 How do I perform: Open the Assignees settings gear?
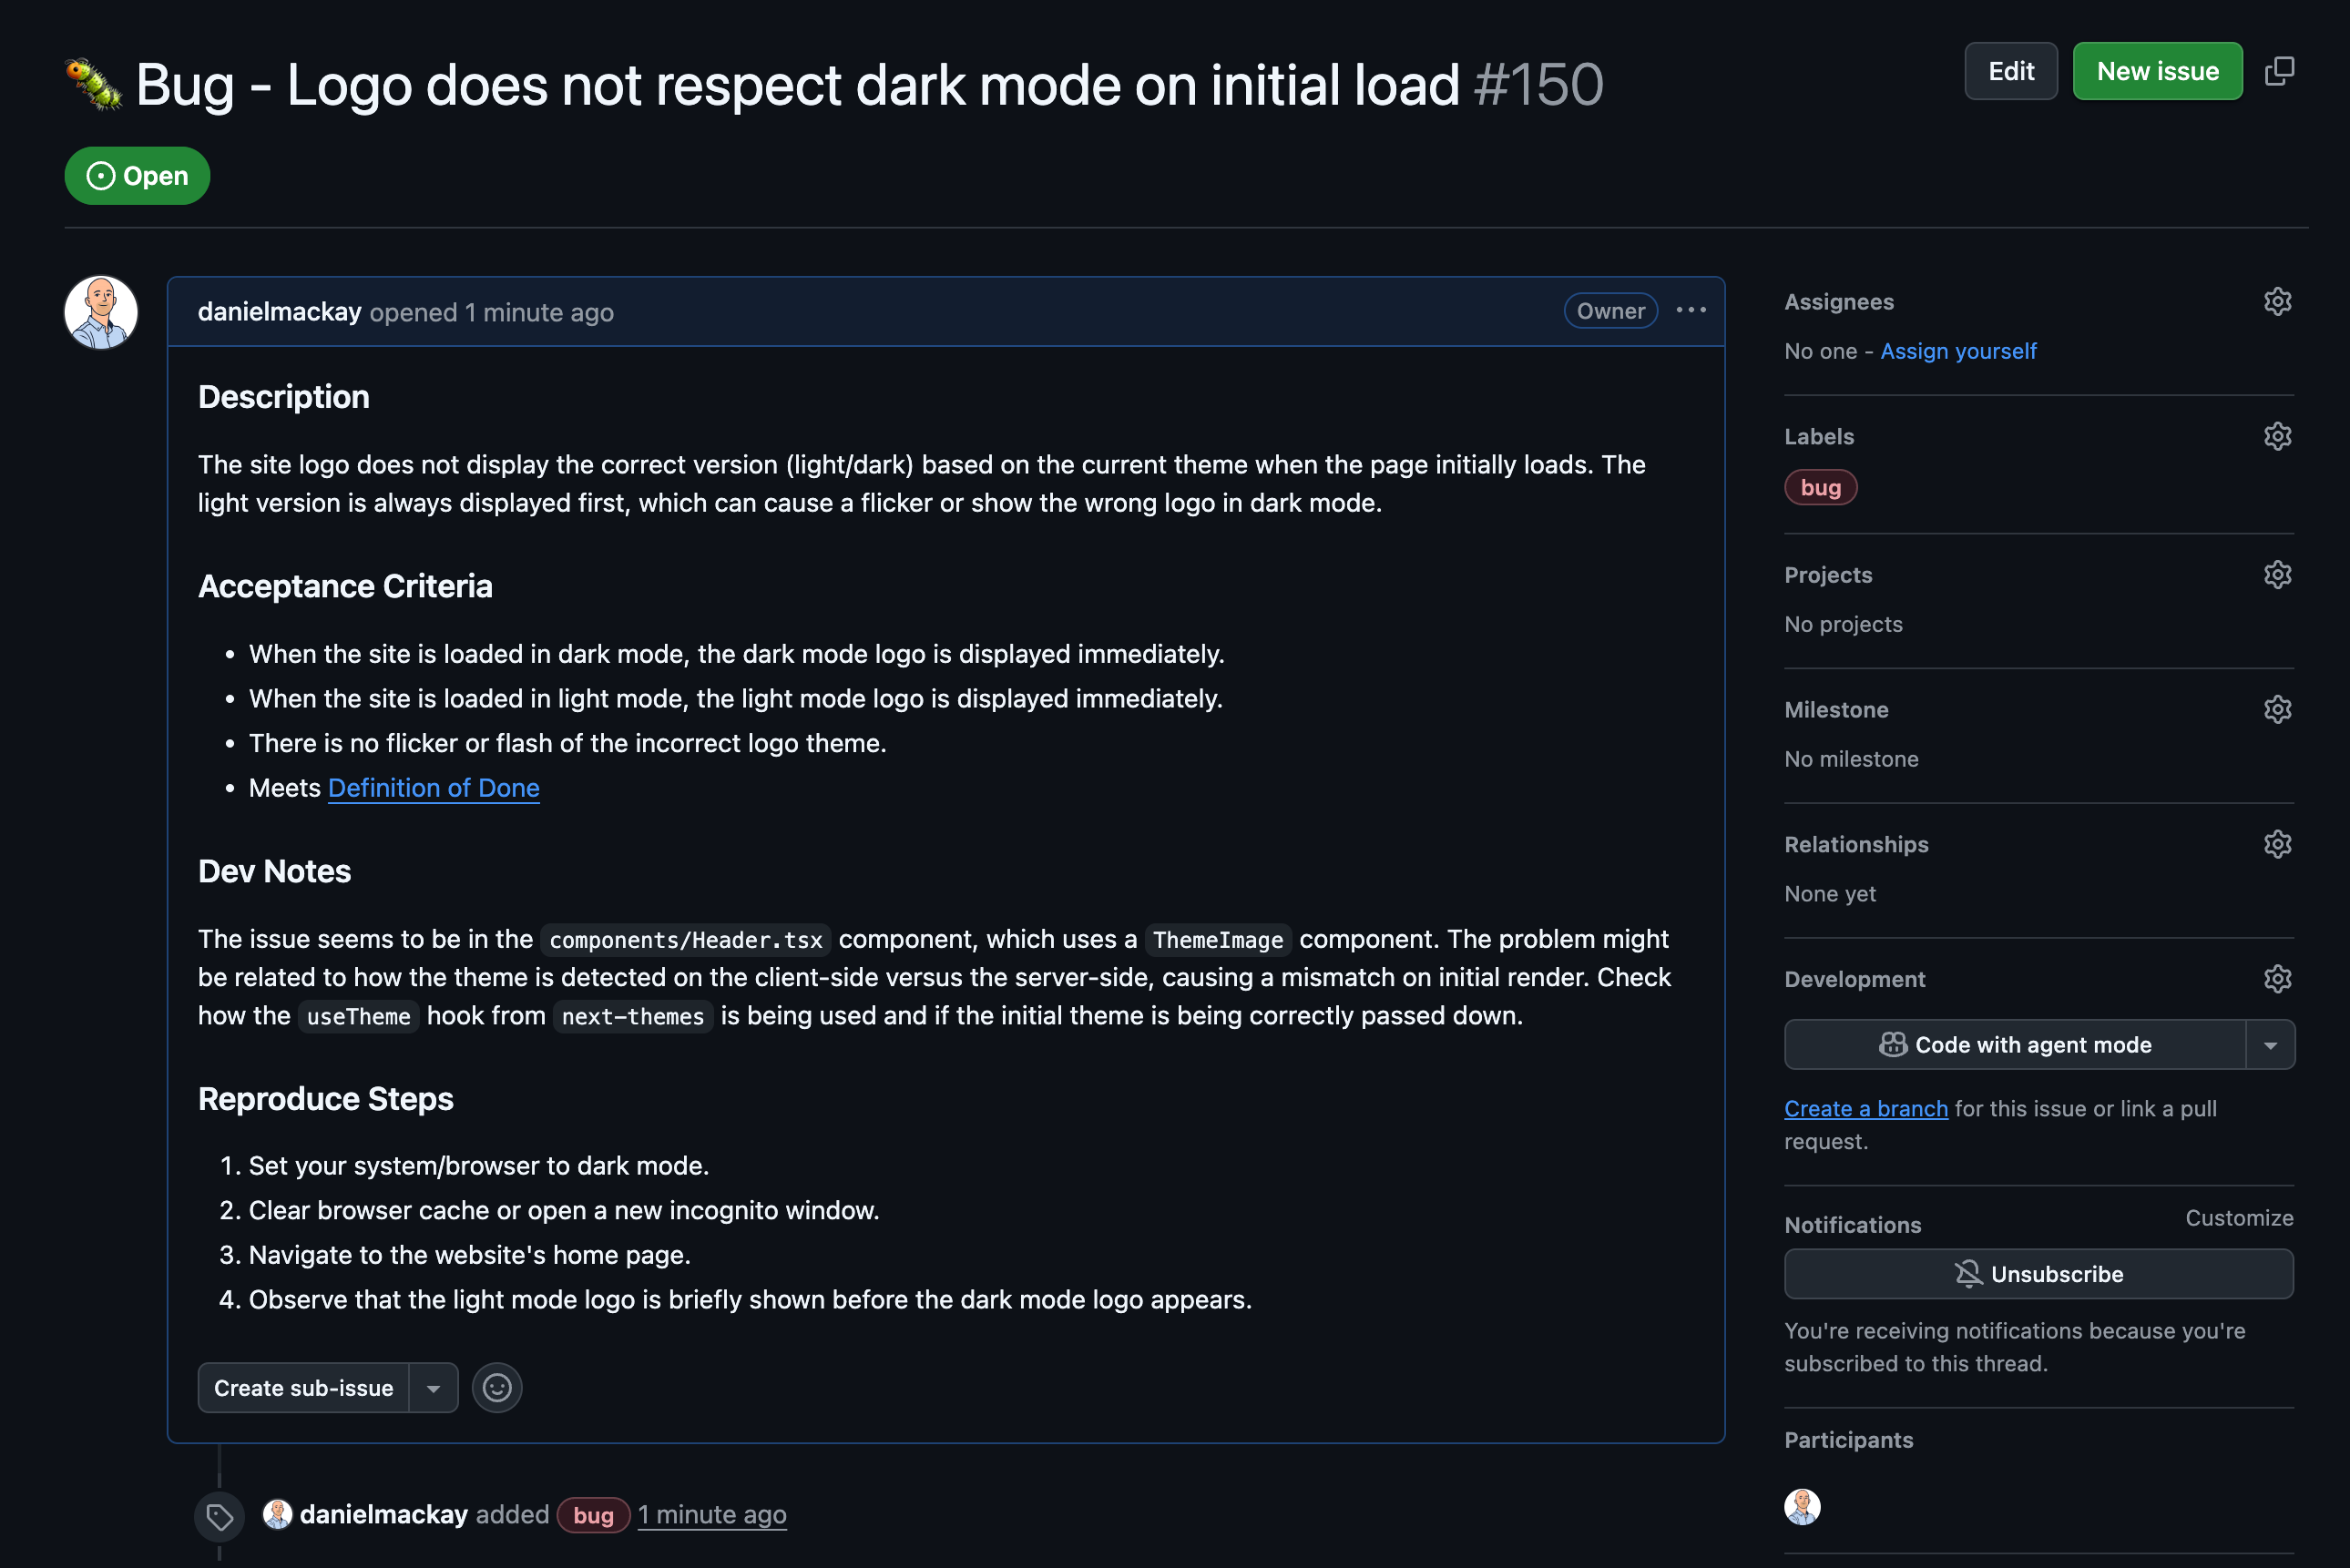pos(2277,301)
